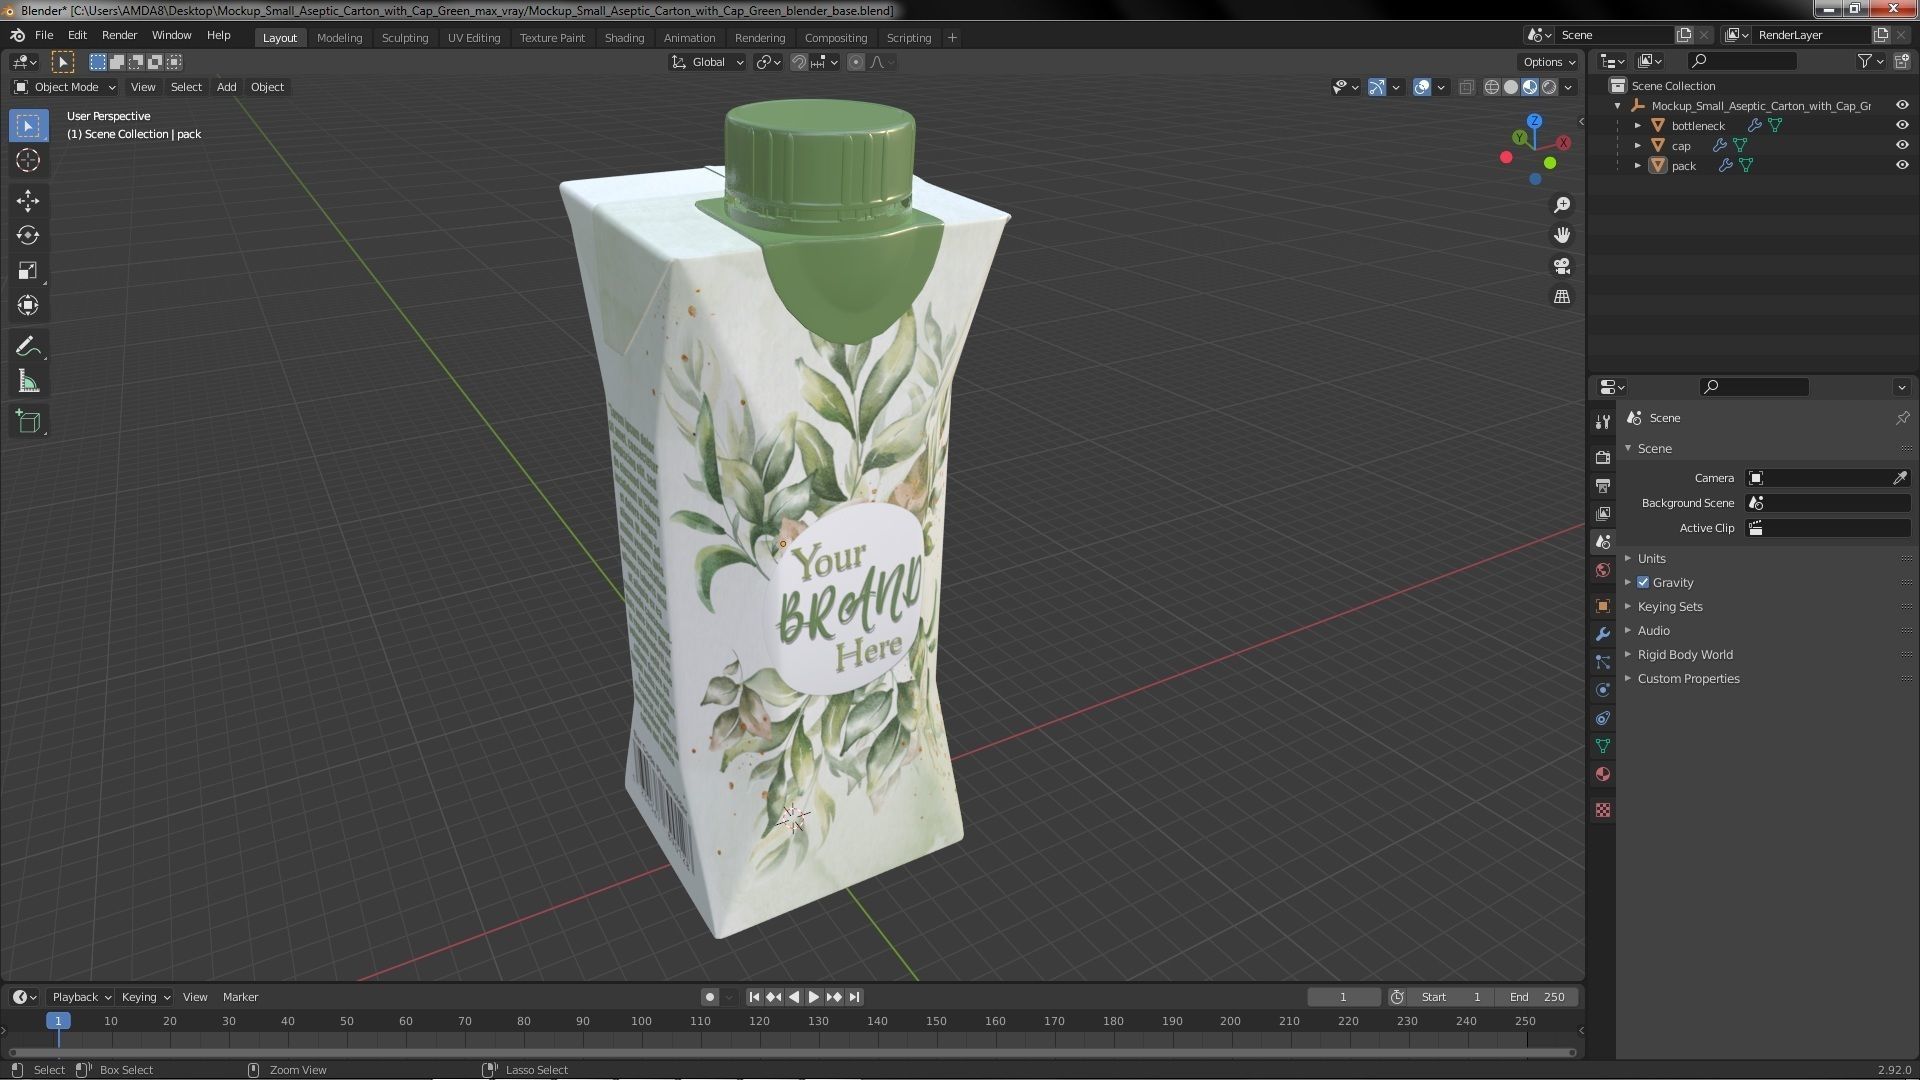Image resolution: width=1920 pixels, height=1080 pixels.
Task: Open the viewport Add menu
Action: [227, 87]
